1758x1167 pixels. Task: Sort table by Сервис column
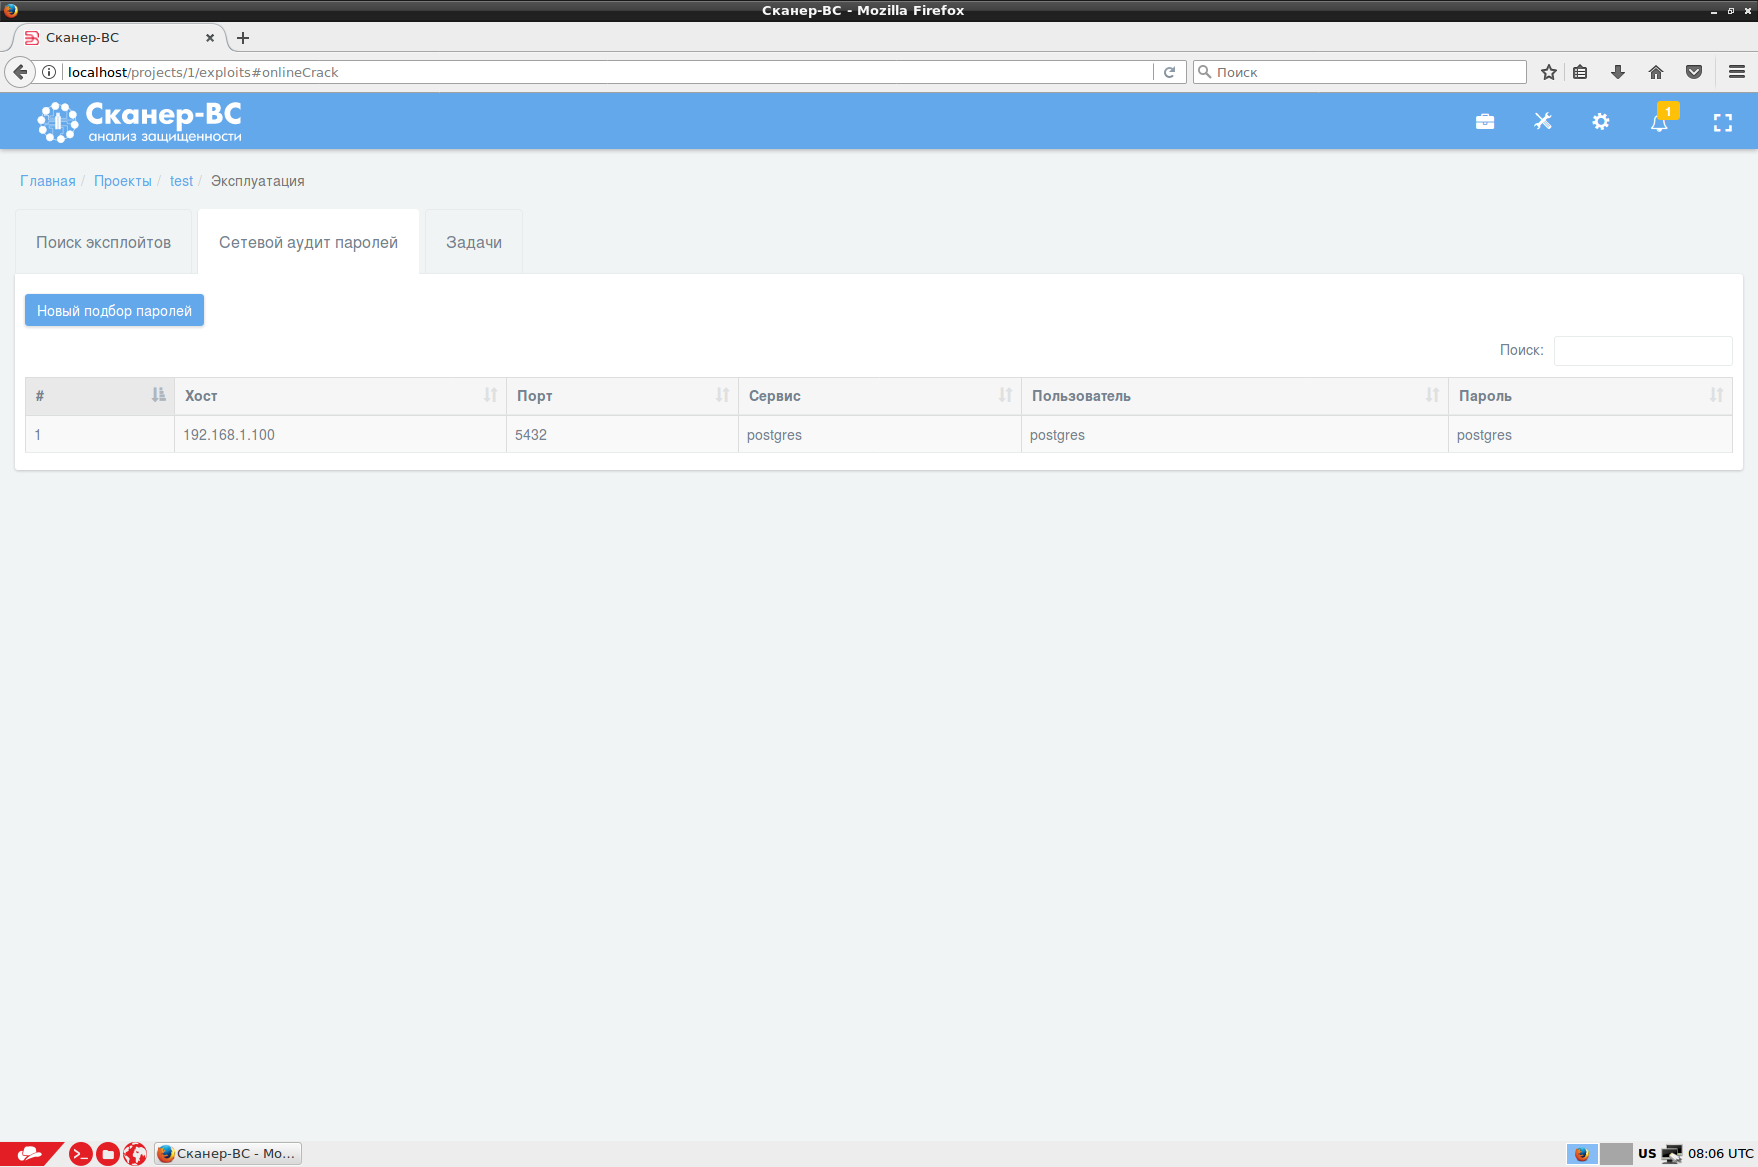tap(880, 396)
